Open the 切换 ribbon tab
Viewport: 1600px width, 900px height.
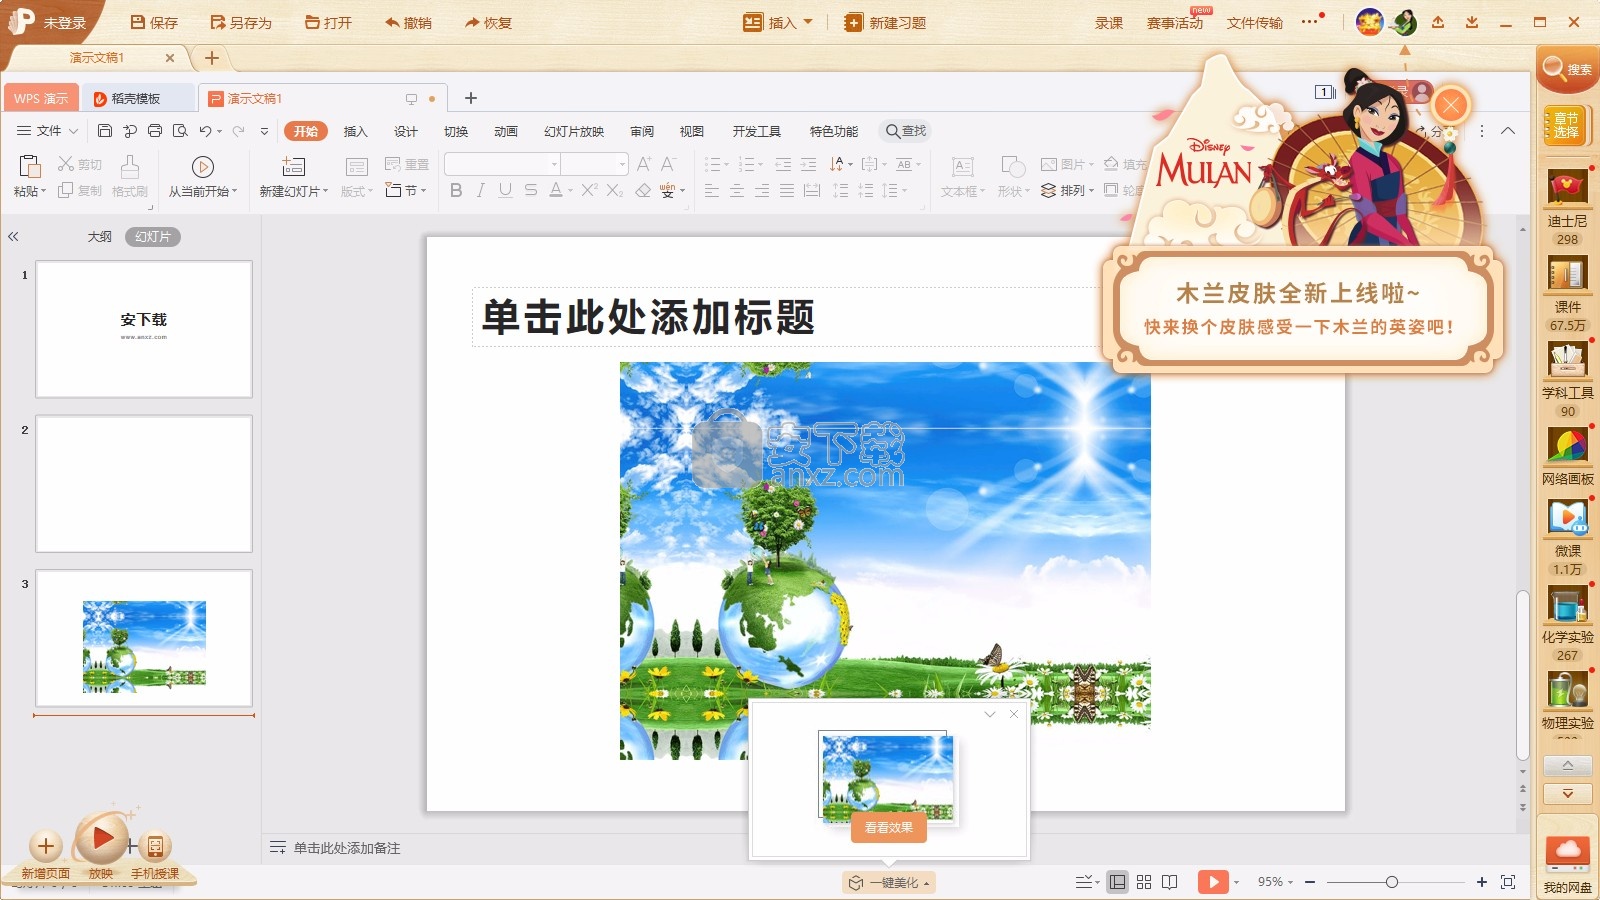[x=455, y=131]
